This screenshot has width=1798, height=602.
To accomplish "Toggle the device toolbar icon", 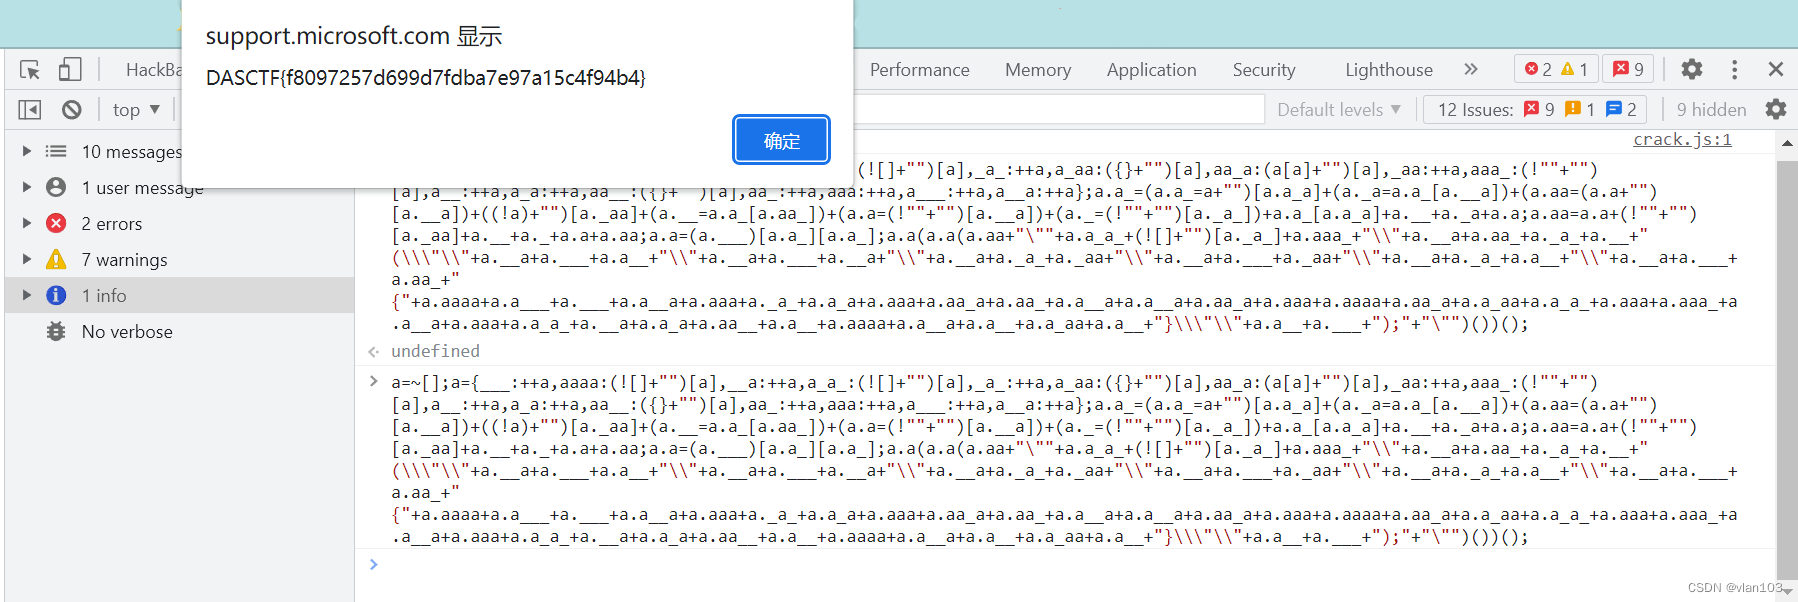I will tap(69, 70).
